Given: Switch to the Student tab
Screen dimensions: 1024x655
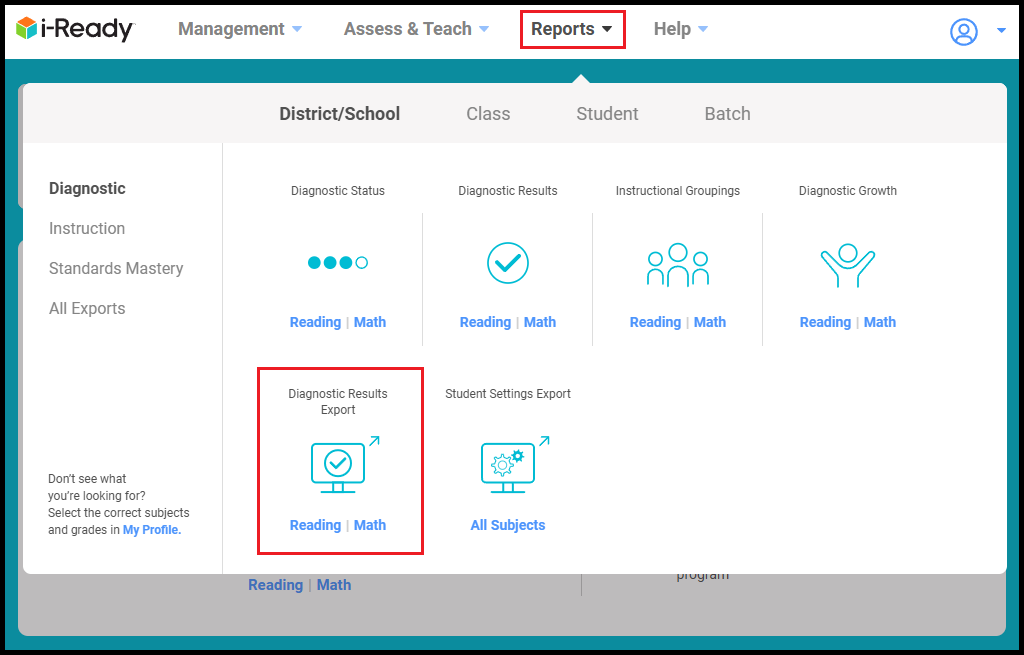Looking at the screenshot, I should coord(607,114).
